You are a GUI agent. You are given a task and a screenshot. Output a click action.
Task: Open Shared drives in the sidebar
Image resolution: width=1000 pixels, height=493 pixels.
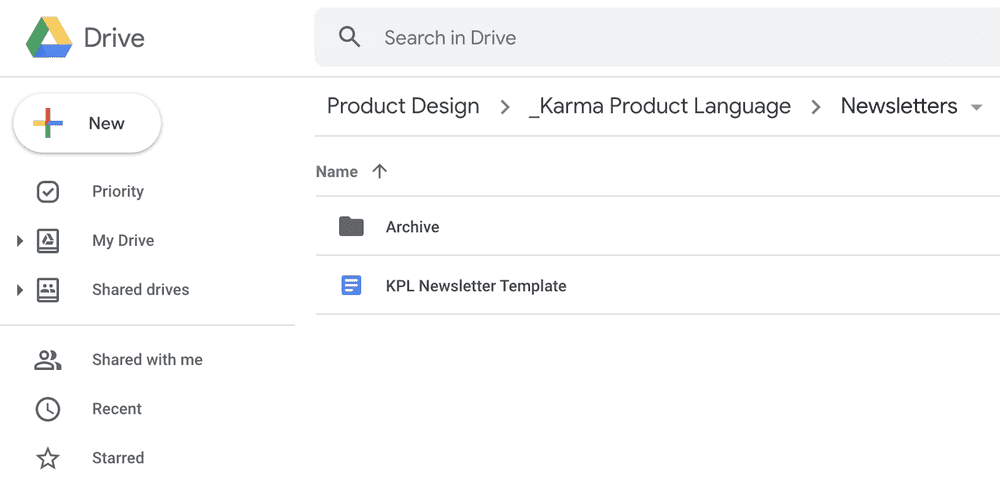tap(140, 290)
